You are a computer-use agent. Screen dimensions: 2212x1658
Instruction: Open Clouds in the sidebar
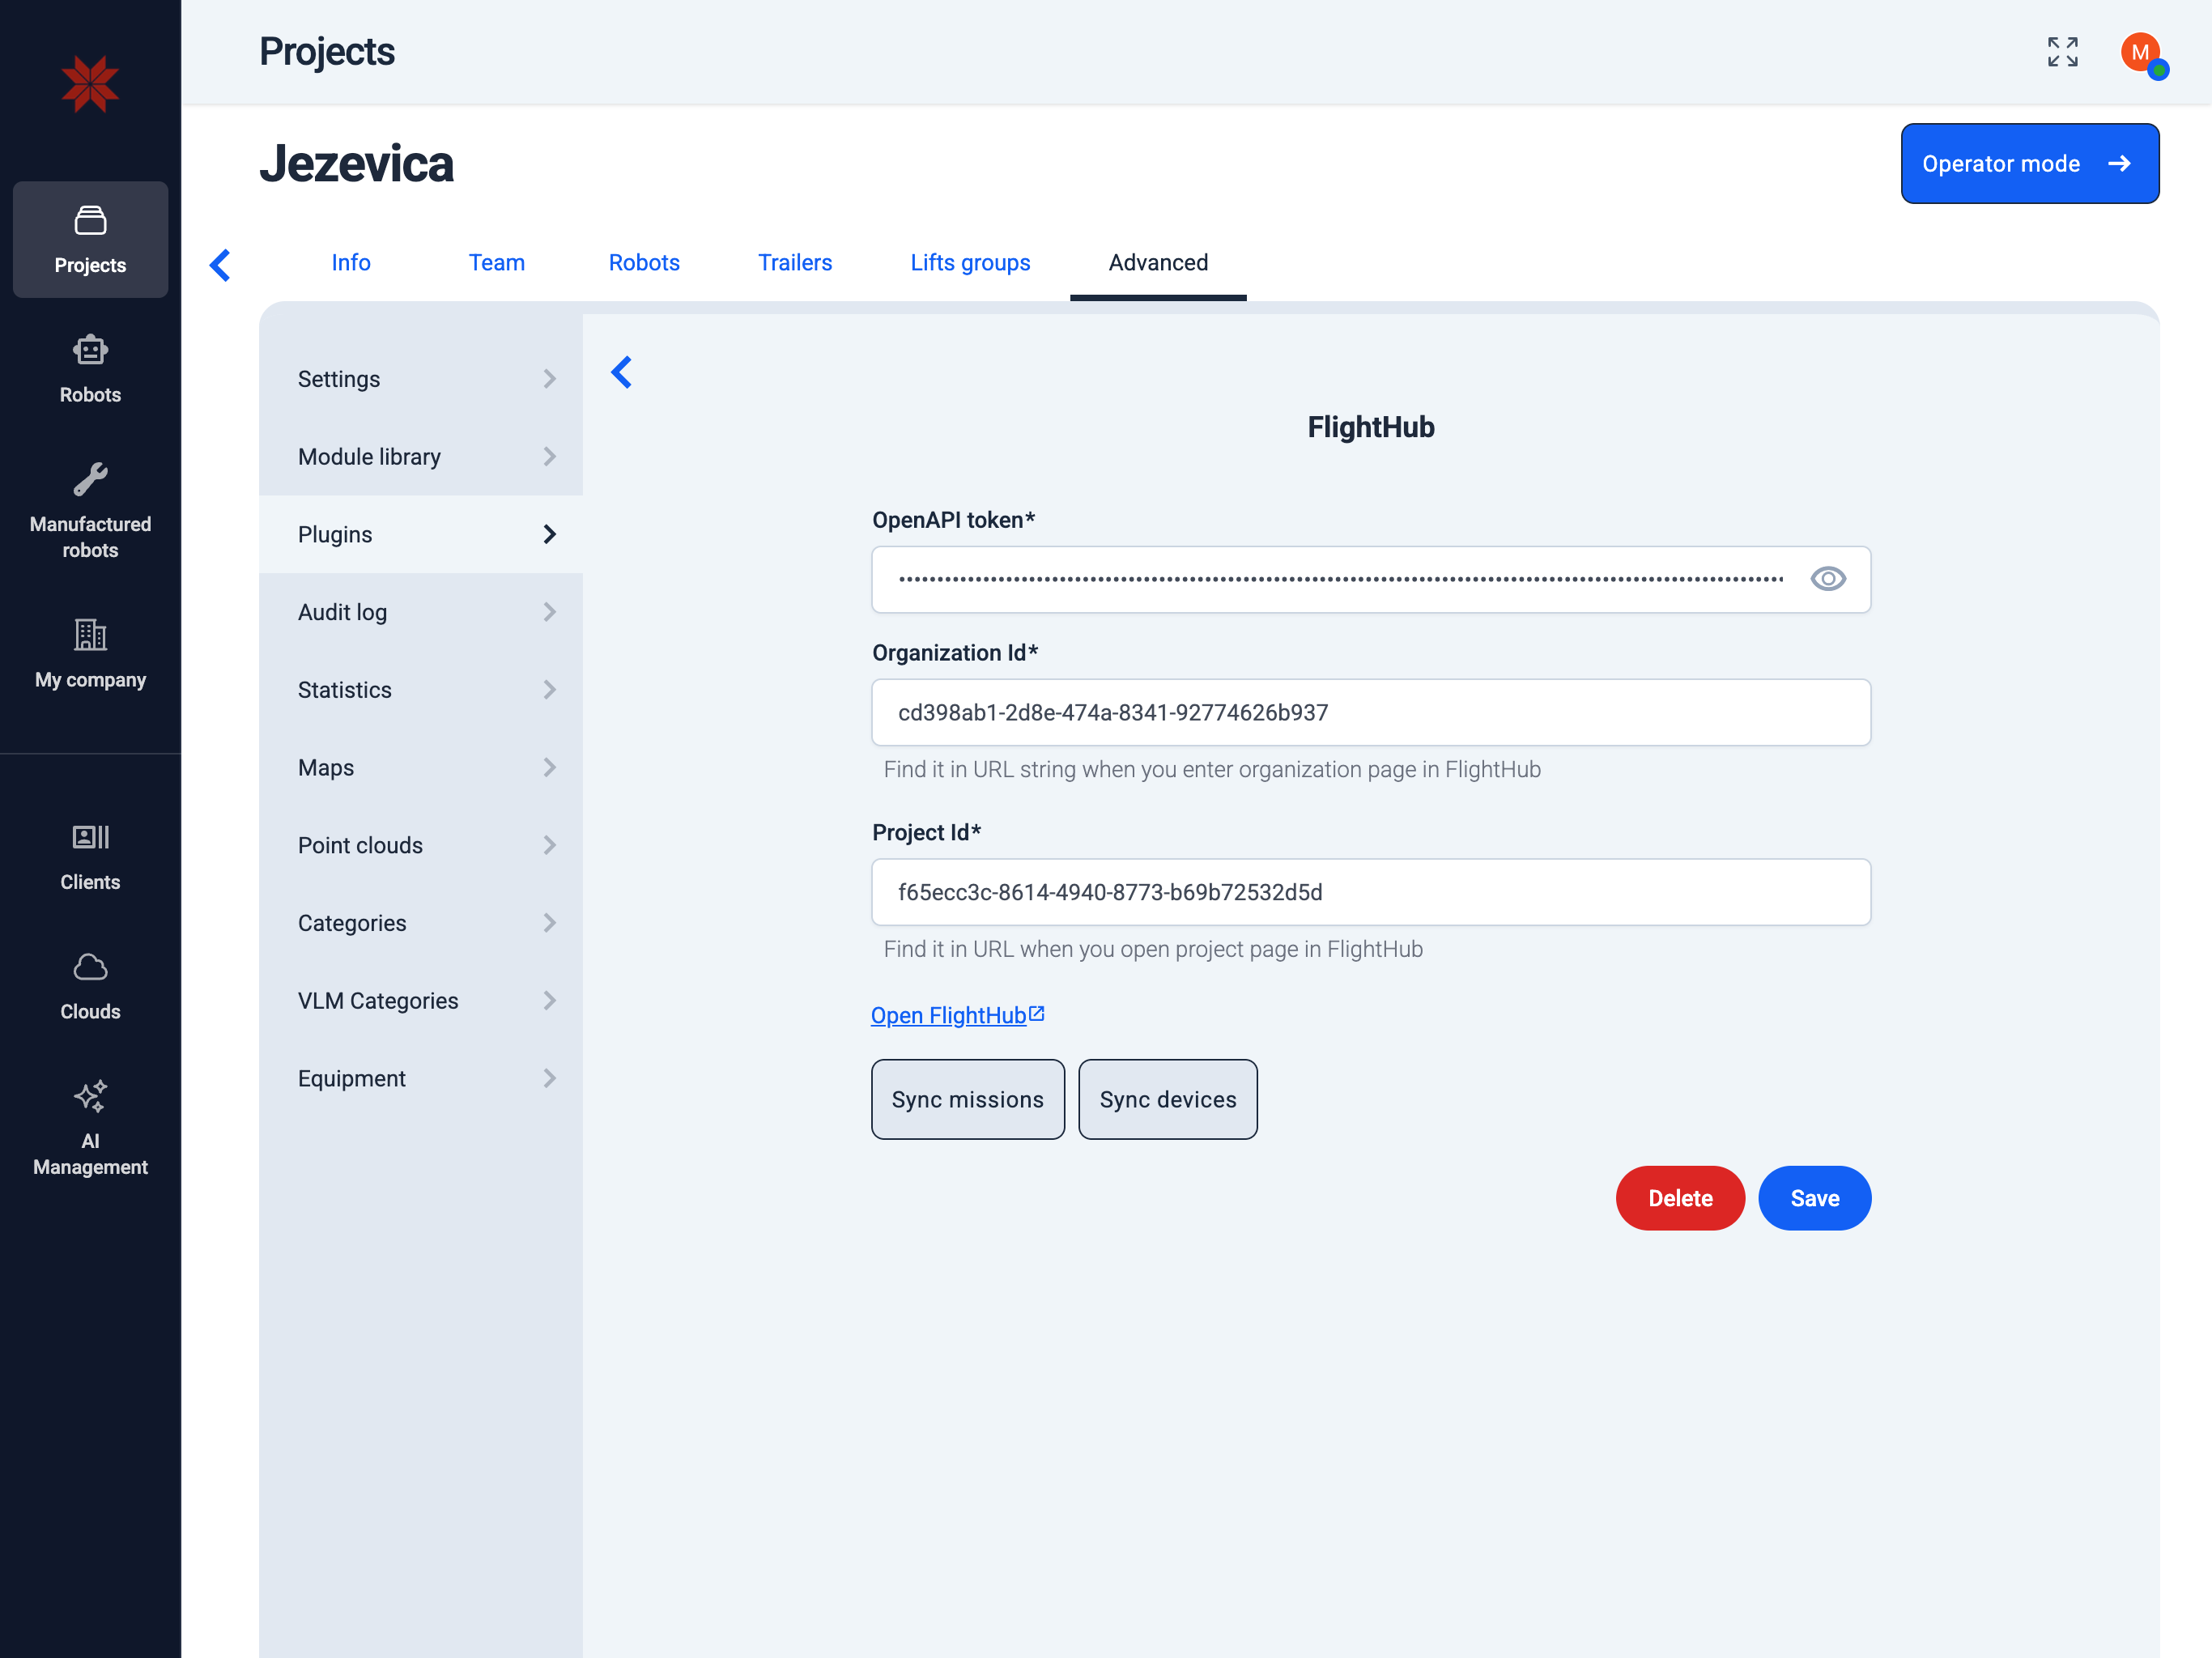click(90, 986)
